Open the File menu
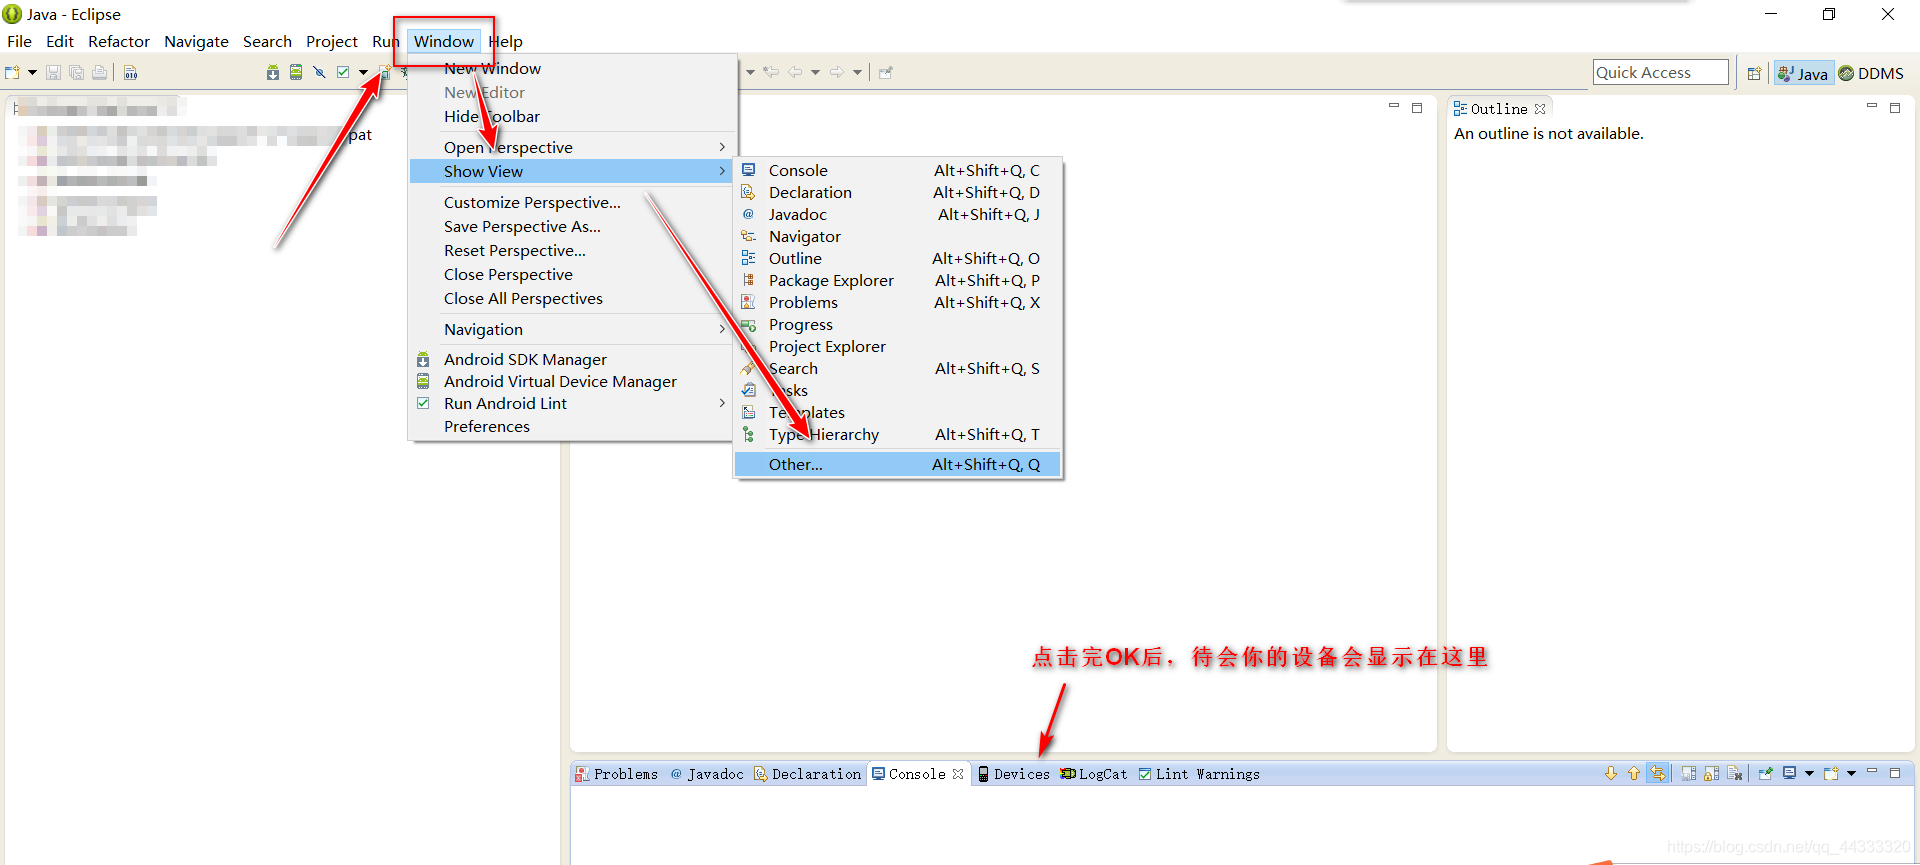This screenshot has height=865, width=1920. tap(19, 41)
